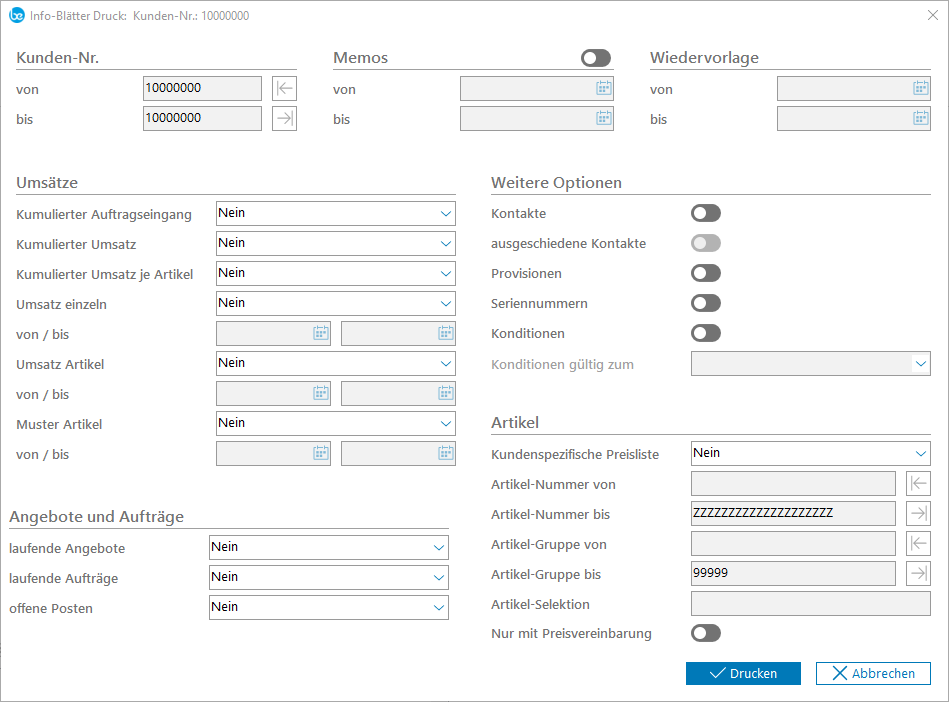Click first-record arrow beside Artikel-Nummer von
The height and width of the screenshot is (702, 949).
pyautogui.click(x=918, y=484)
